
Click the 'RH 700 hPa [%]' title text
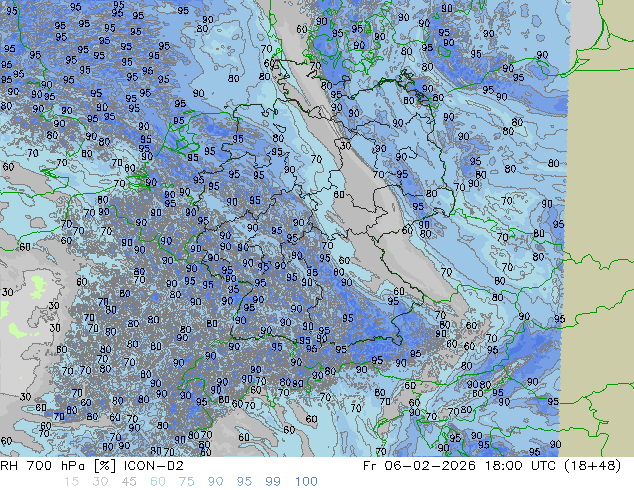[x=59, y=466]
